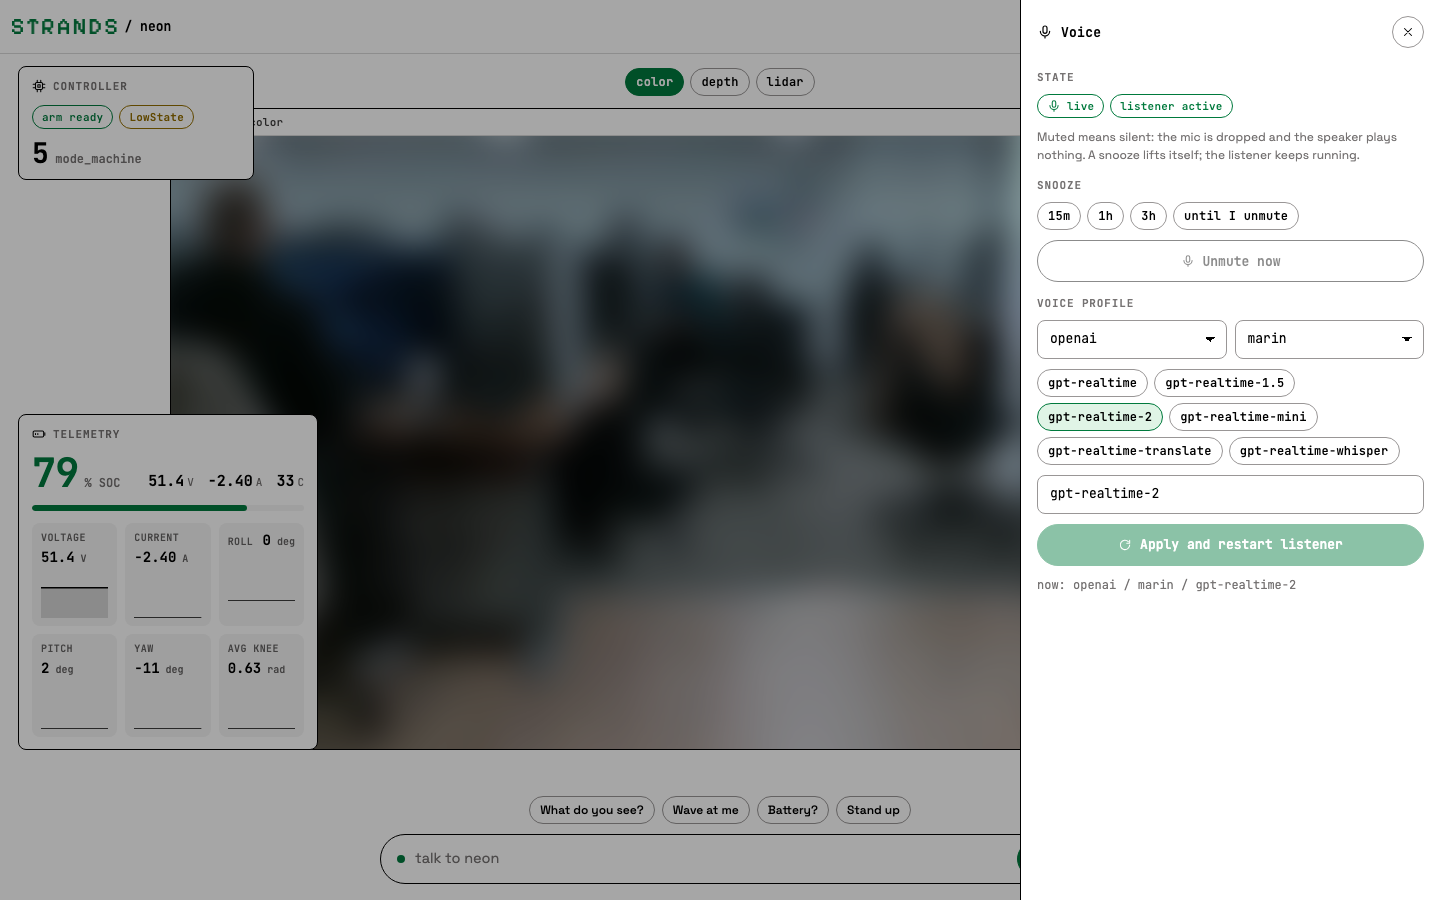Click the CURRENT telemetry card
This screenshot has height=900, width=1440.
pyautogui.click(x=168, y=574)
